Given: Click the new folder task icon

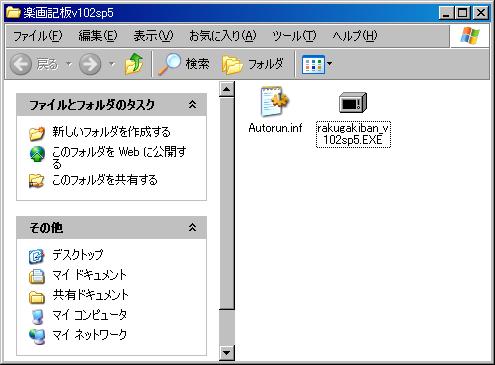Looking at the screenshot, I should coord(37,133).
